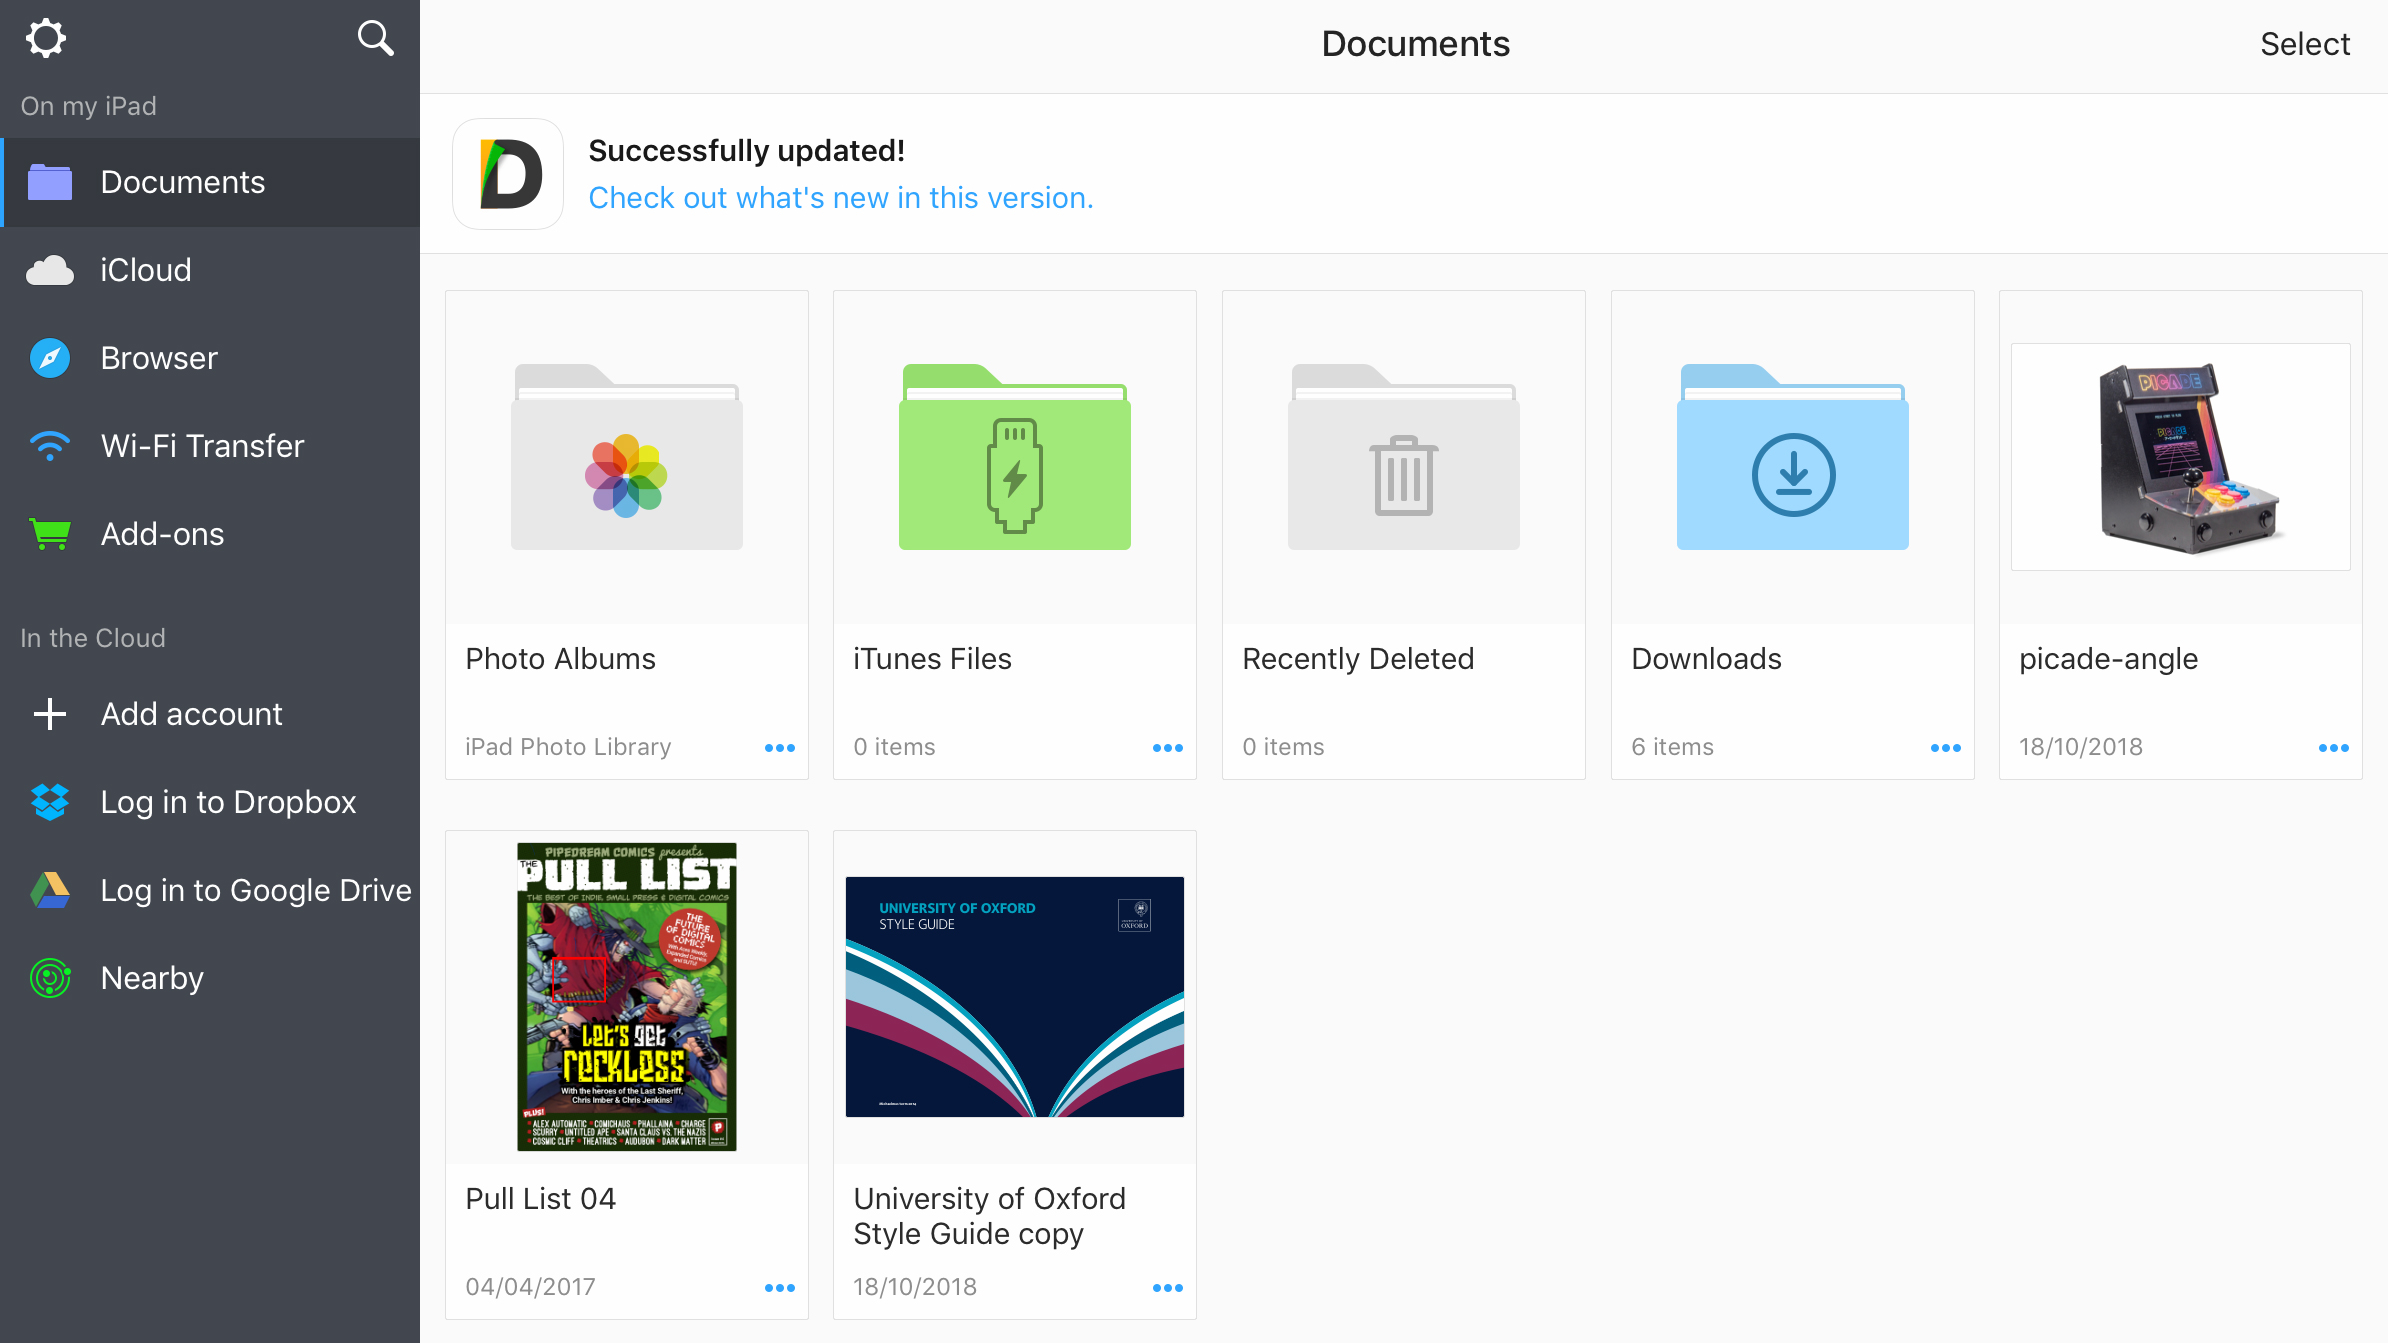
Task: Select the Documents sidebar item
Action: [210, 182]
